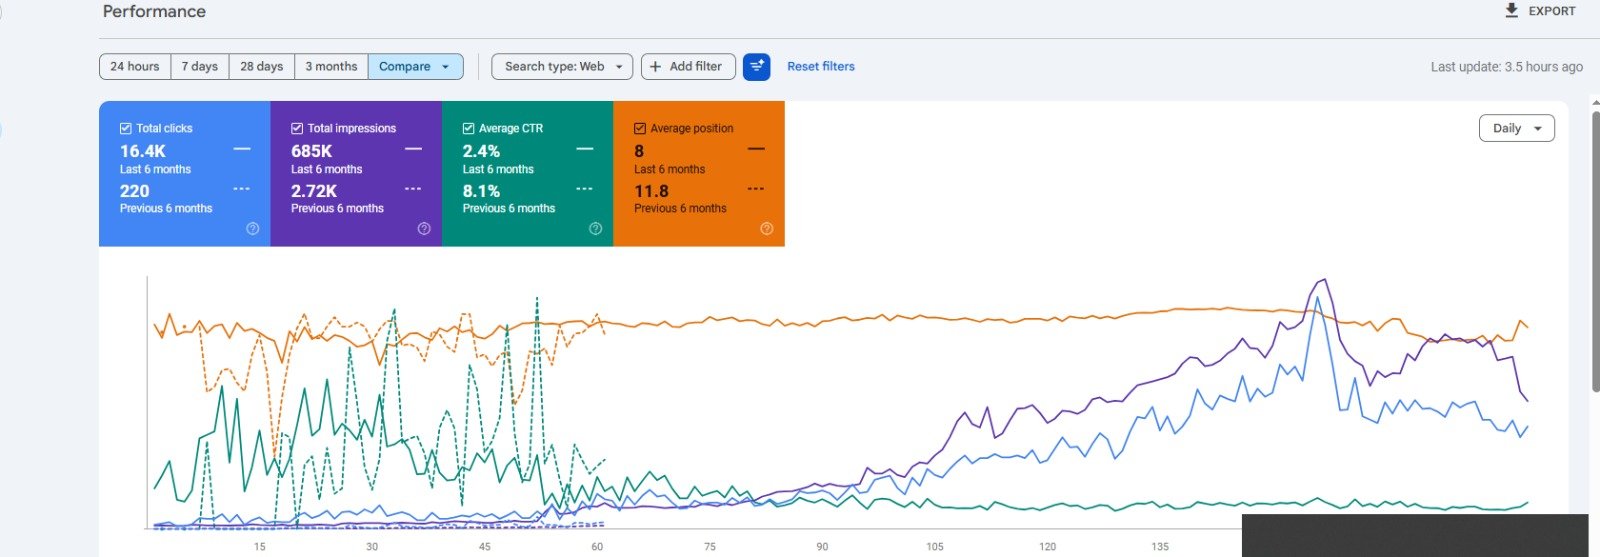Click 220 previous clicks value
This screenshot has width=1600, height=557.
[135, 191]
